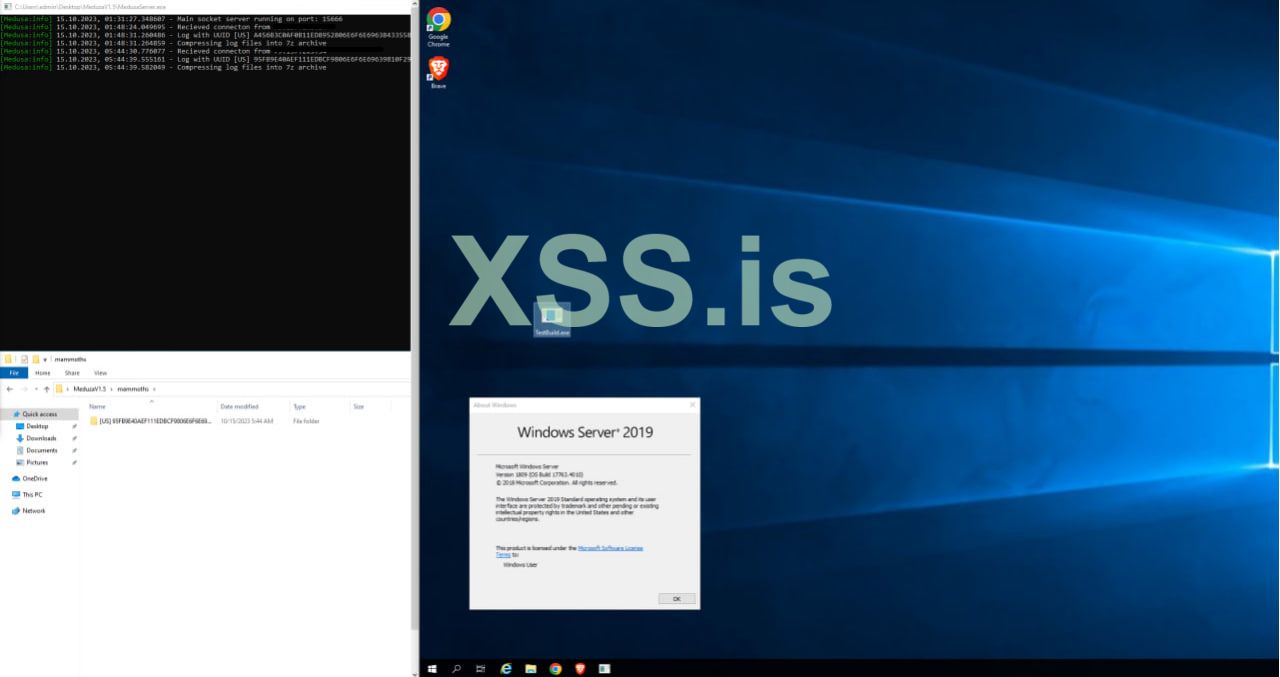The height and width of the screenshot is (677, 1280).
Task: Open the Quick Access Toolbar customize dropdown
Action: click(45, 359)
